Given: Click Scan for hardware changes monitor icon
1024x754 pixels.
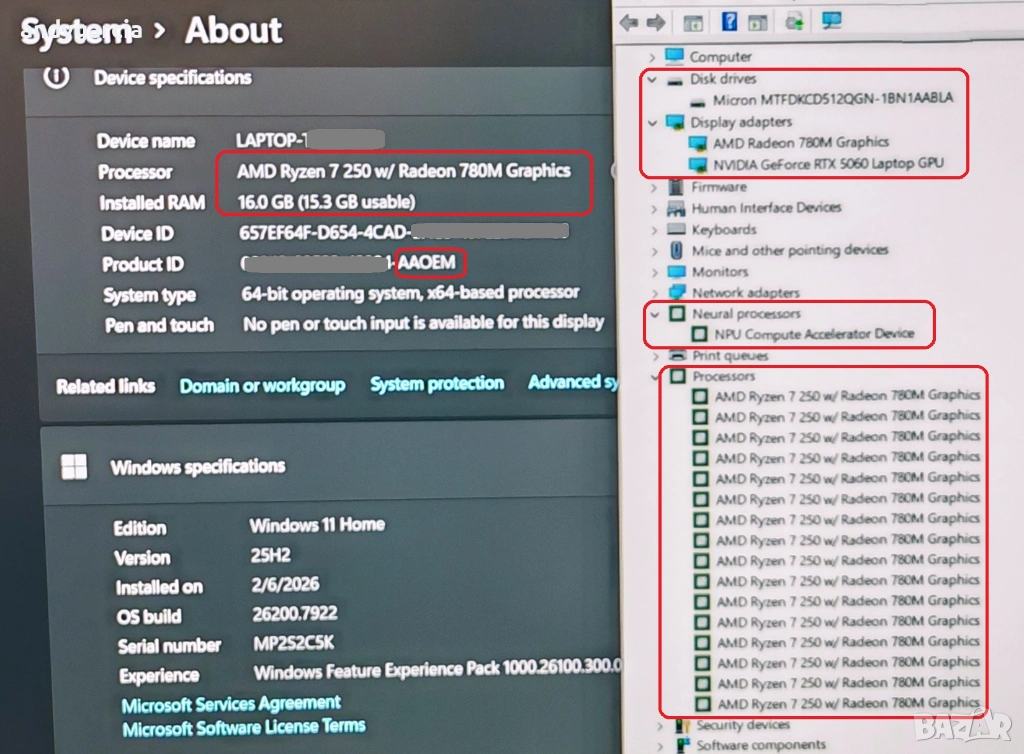Looking at the screenshot, I should [x=830, y=20].
